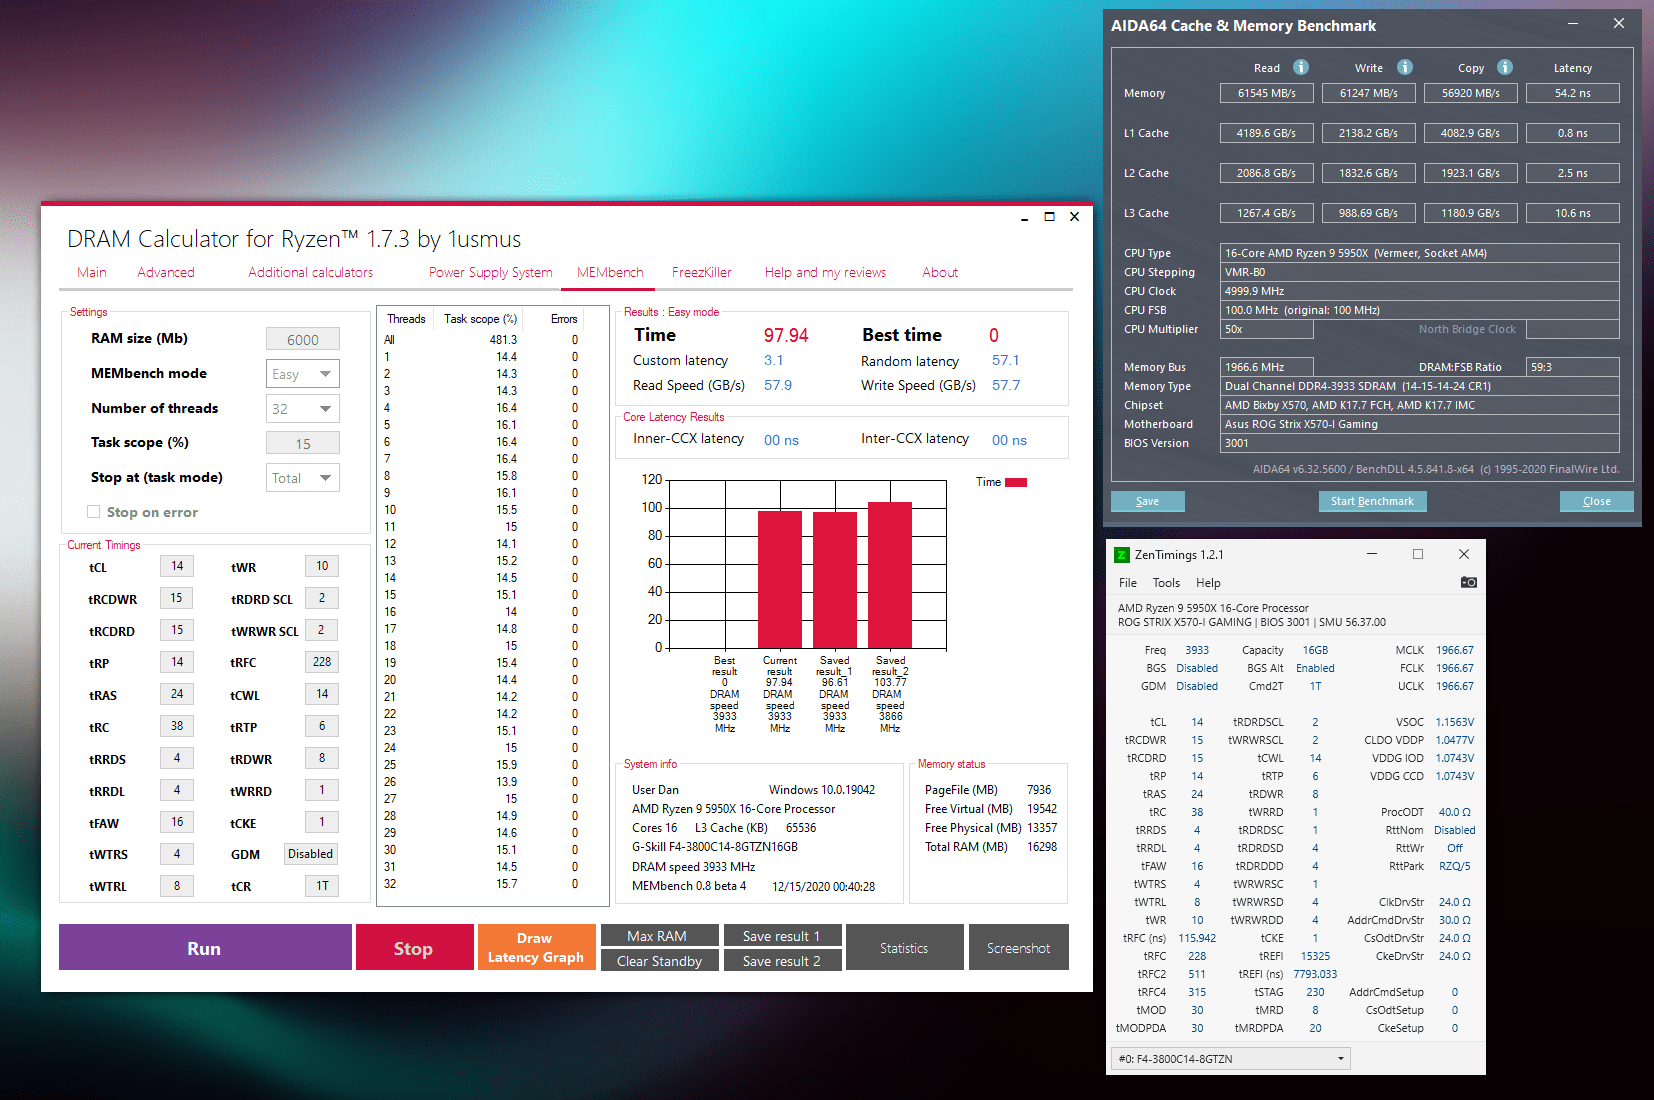Open the Help menu in ZenTimings
1654x1100 pixels.
[x=1208, y=583]
